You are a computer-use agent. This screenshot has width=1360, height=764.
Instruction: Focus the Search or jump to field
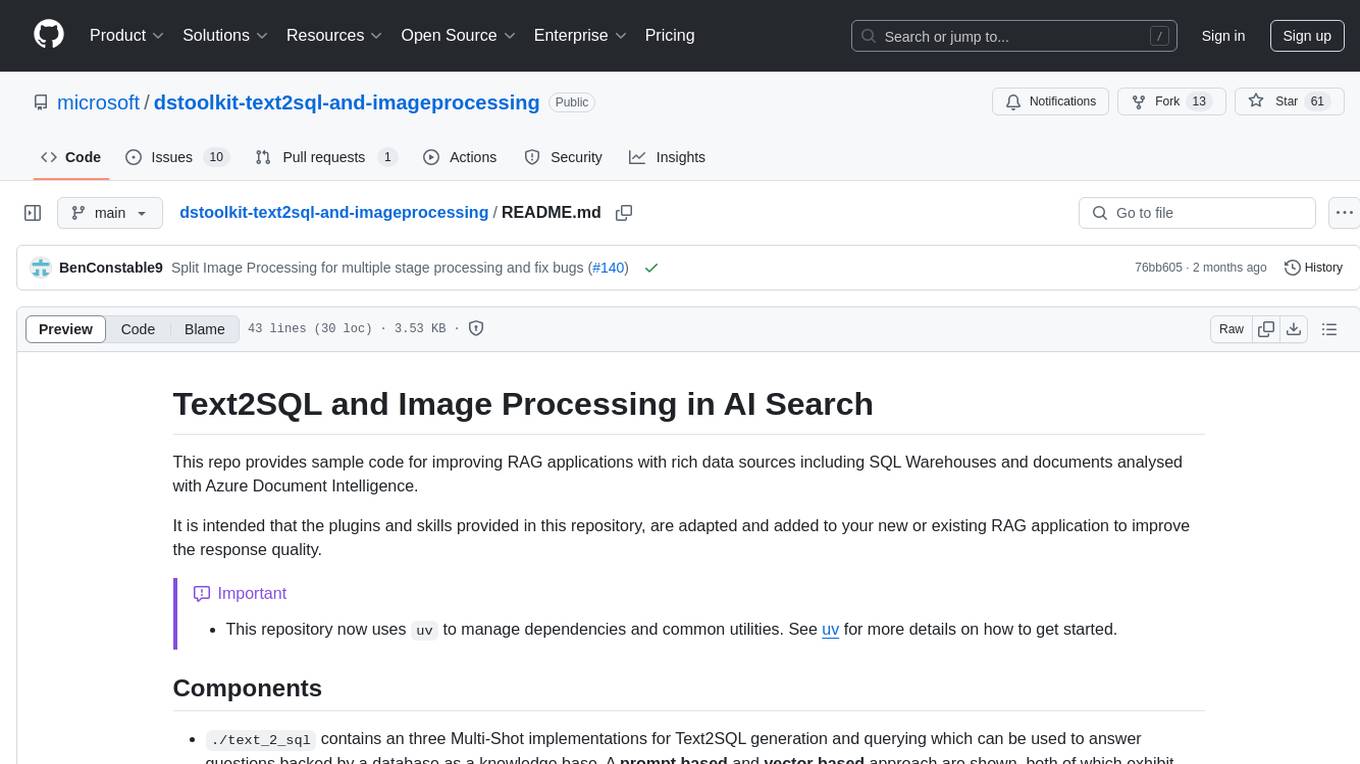pos(1014,36)
